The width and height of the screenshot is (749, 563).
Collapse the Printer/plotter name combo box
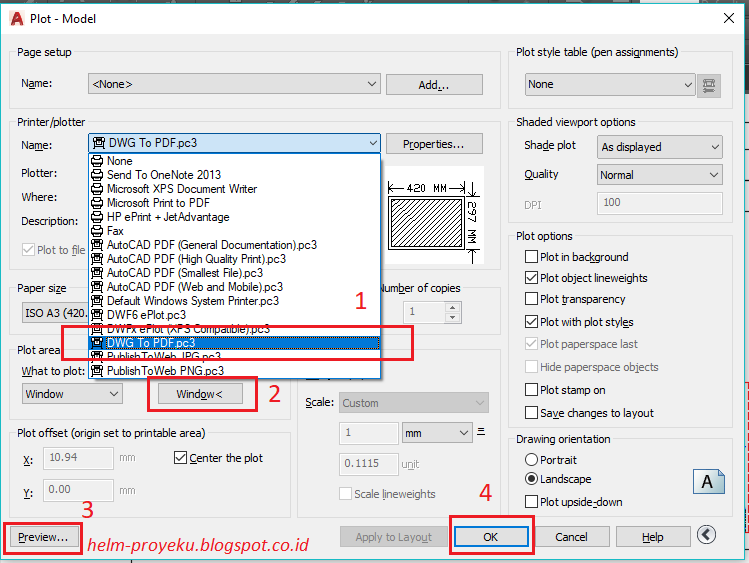234,143
